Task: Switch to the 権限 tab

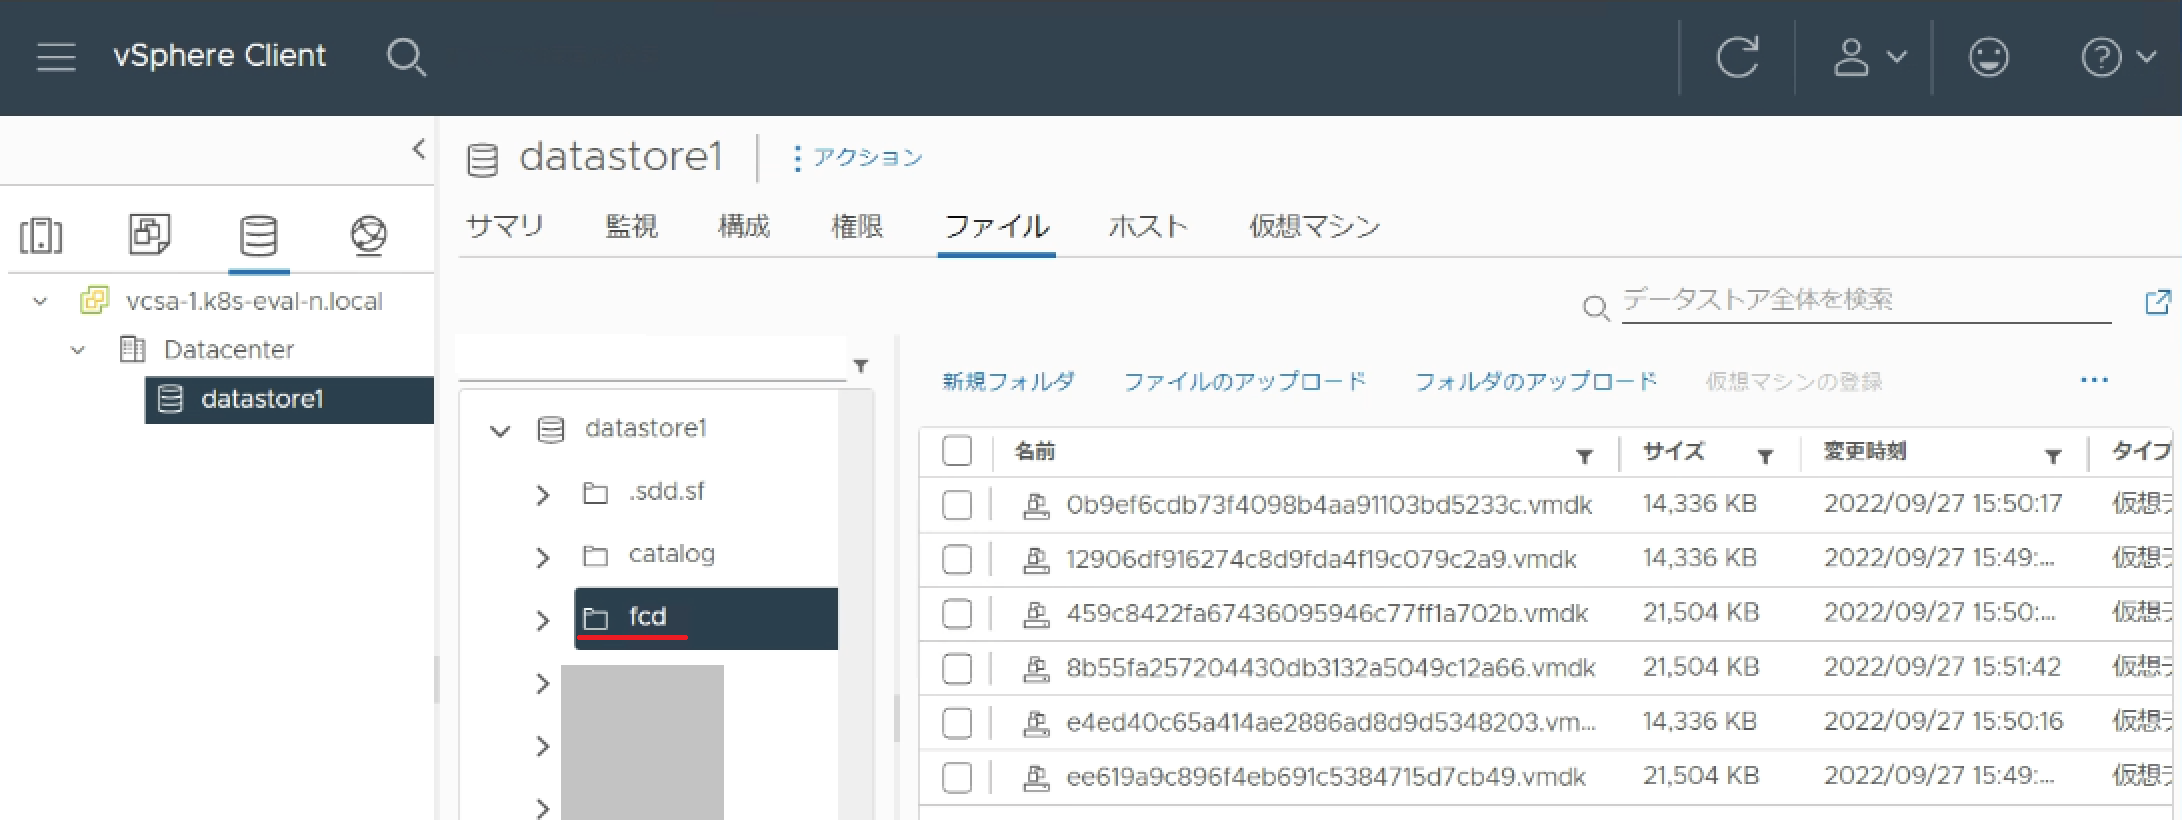Action: (857, 227)
